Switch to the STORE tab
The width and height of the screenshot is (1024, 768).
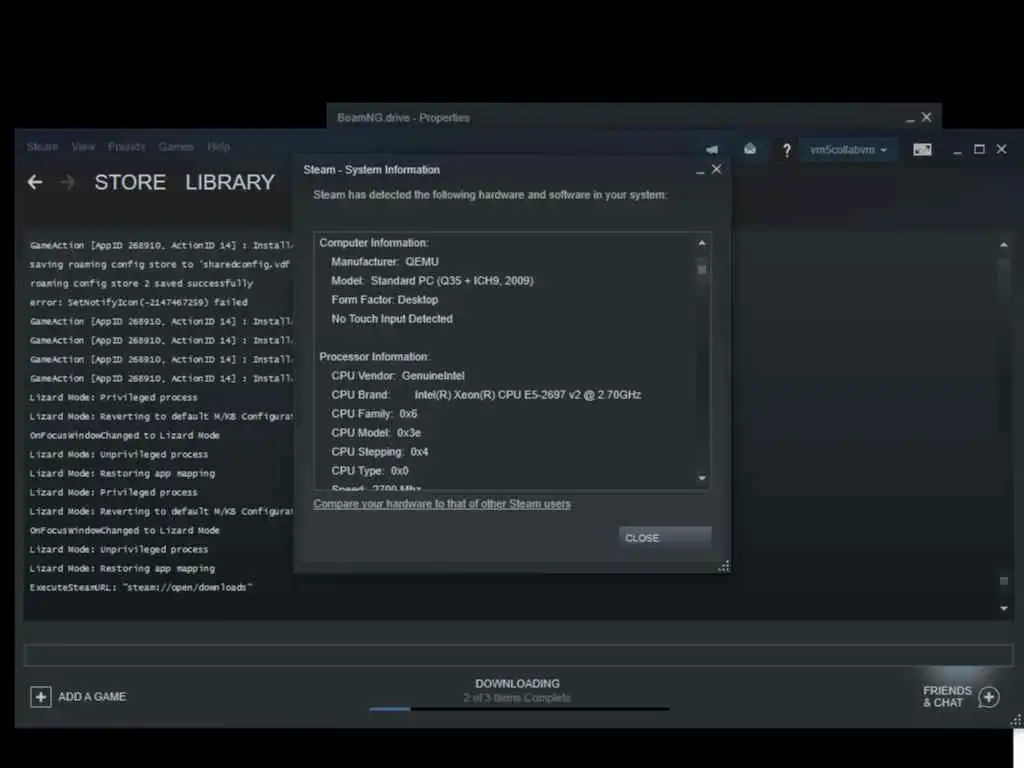tap(130, 182)
